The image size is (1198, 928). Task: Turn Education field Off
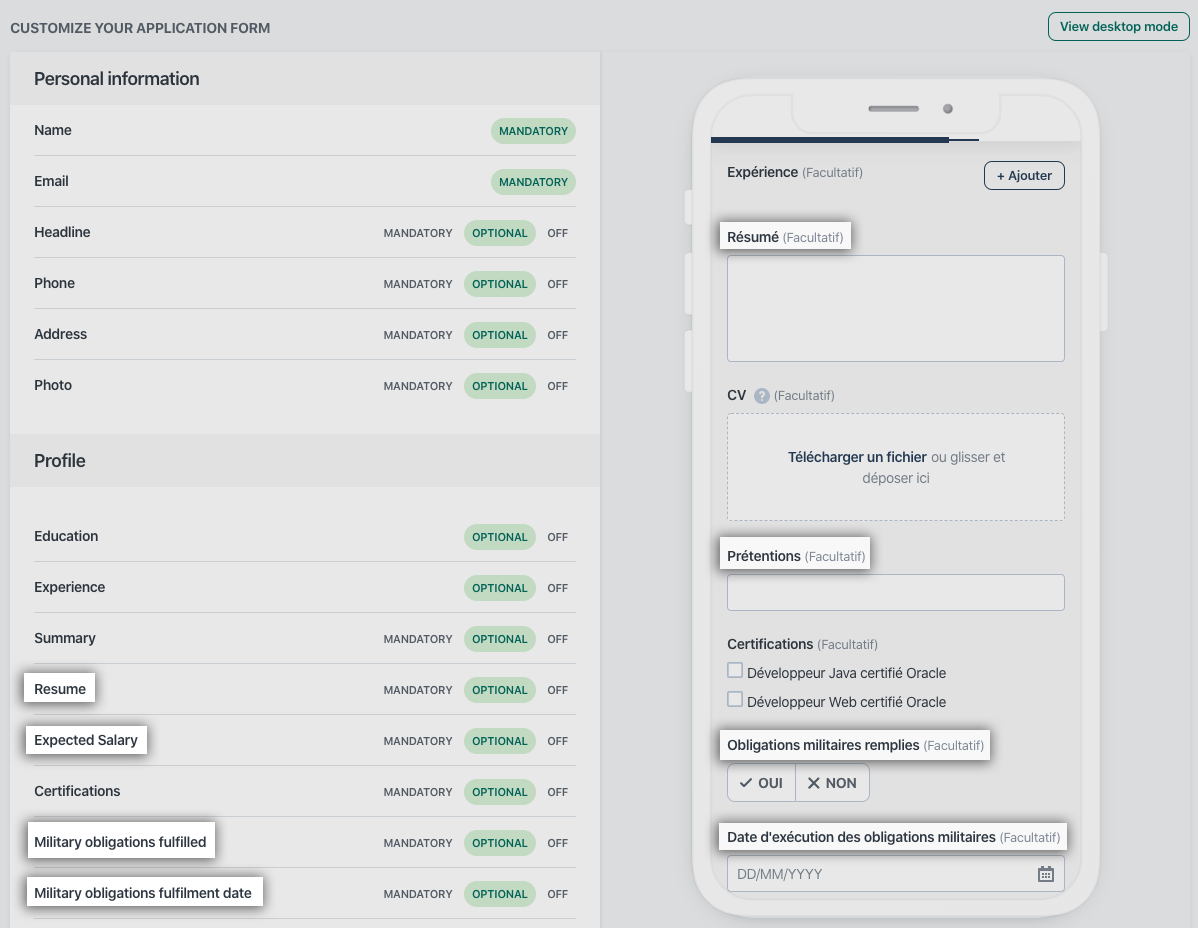(557, 537)
